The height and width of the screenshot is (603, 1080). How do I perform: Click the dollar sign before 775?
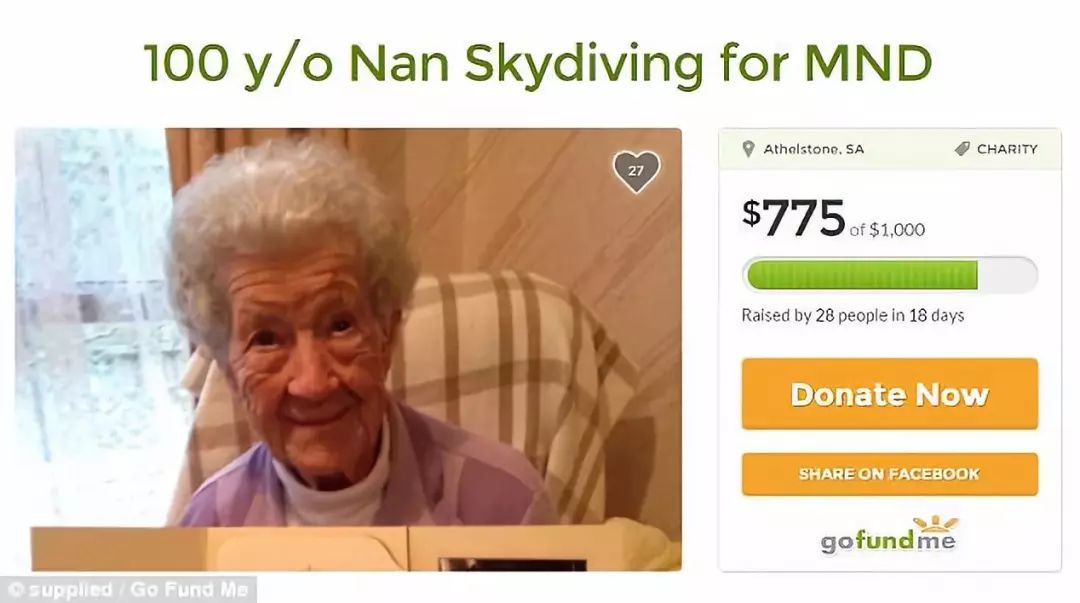point(751,213)
